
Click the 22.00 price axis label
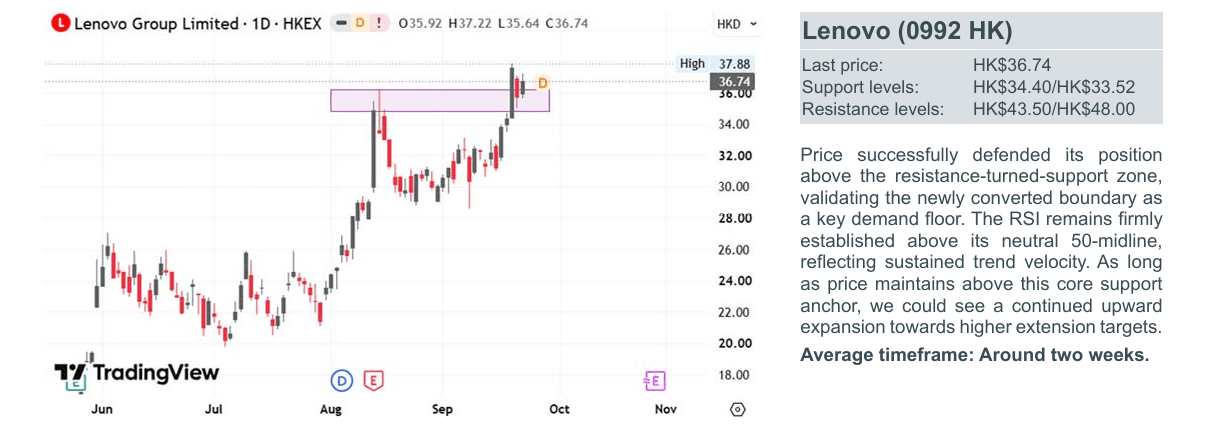coord(734,312)
